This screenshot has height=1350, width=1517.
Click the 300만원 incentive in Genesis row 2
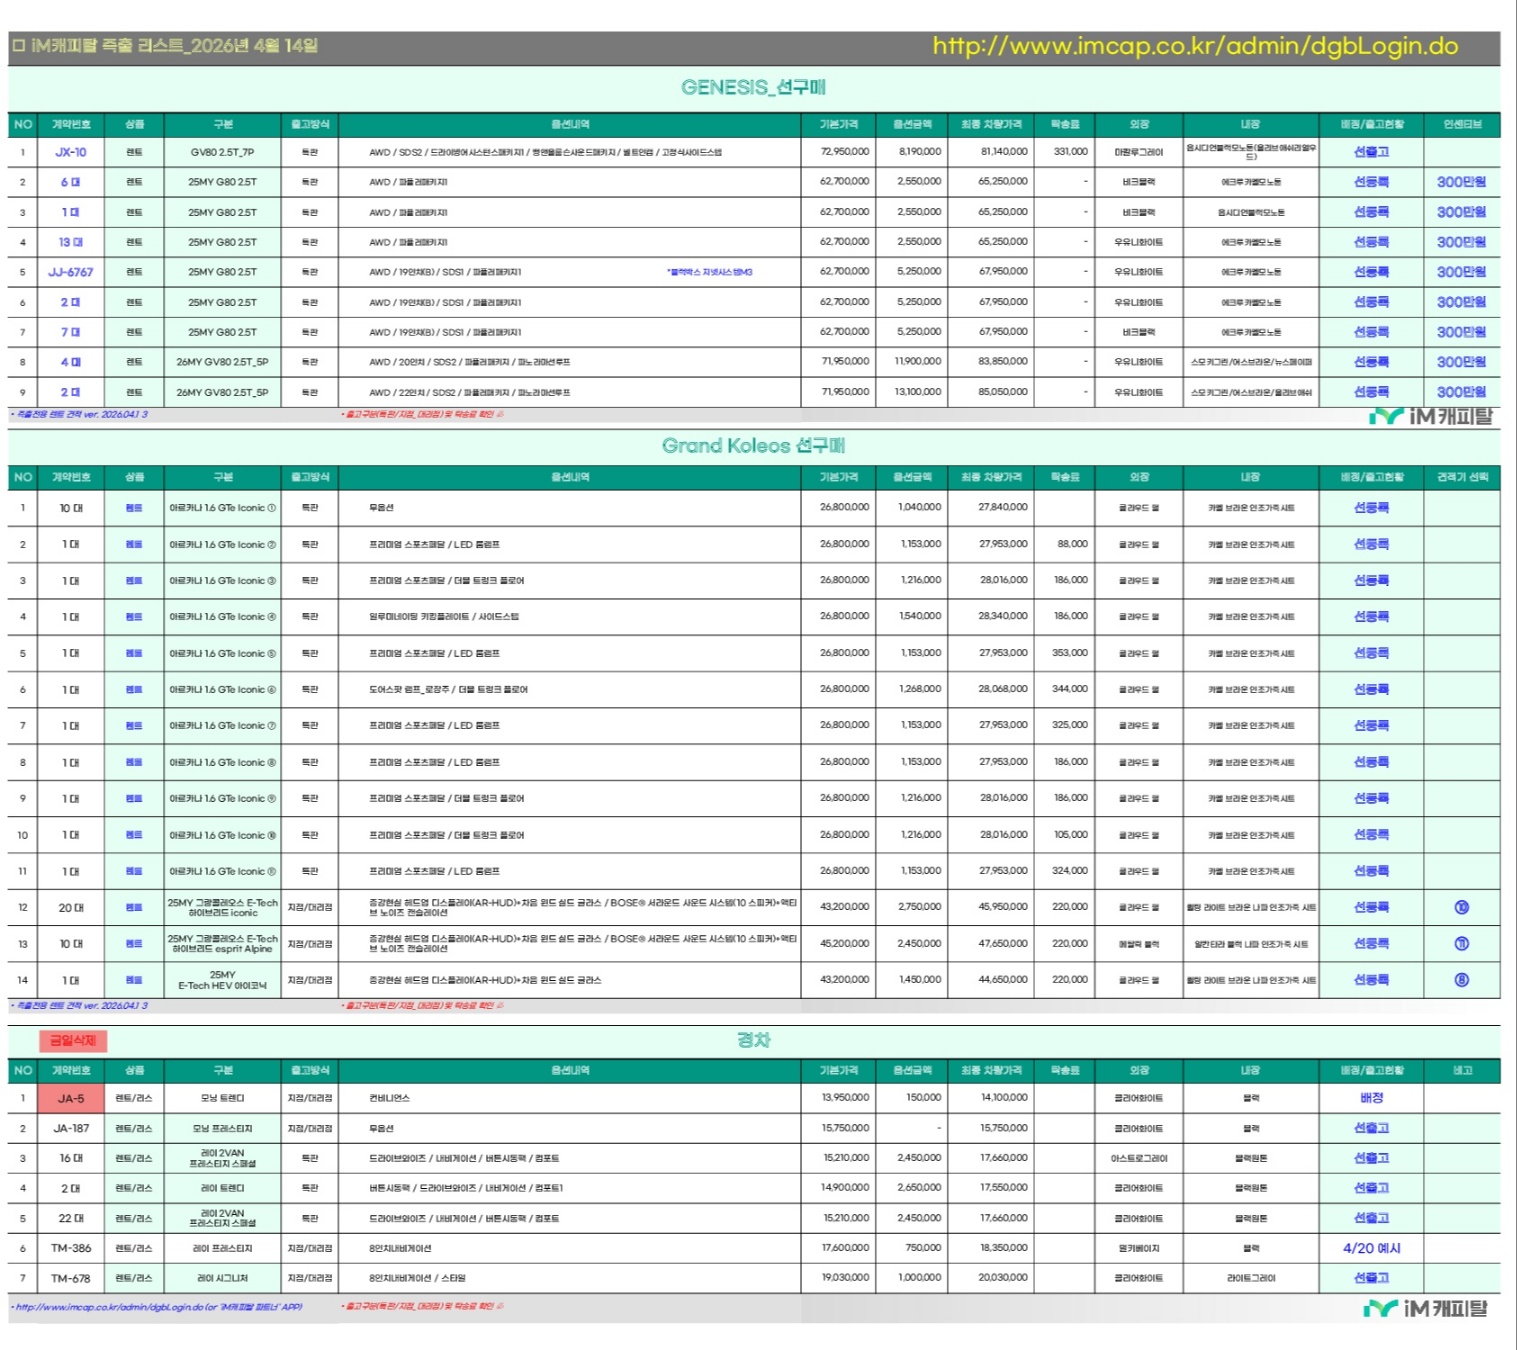pos(1461,182)
